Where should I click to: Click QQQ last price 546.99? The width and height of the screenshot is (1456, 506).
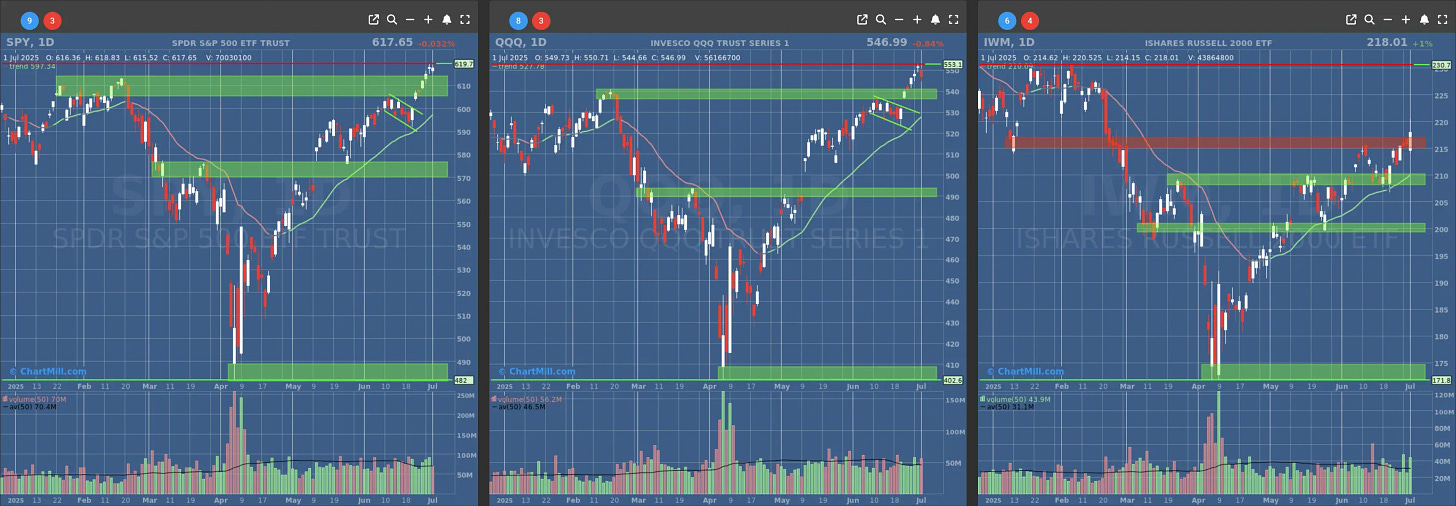[886, 42]
